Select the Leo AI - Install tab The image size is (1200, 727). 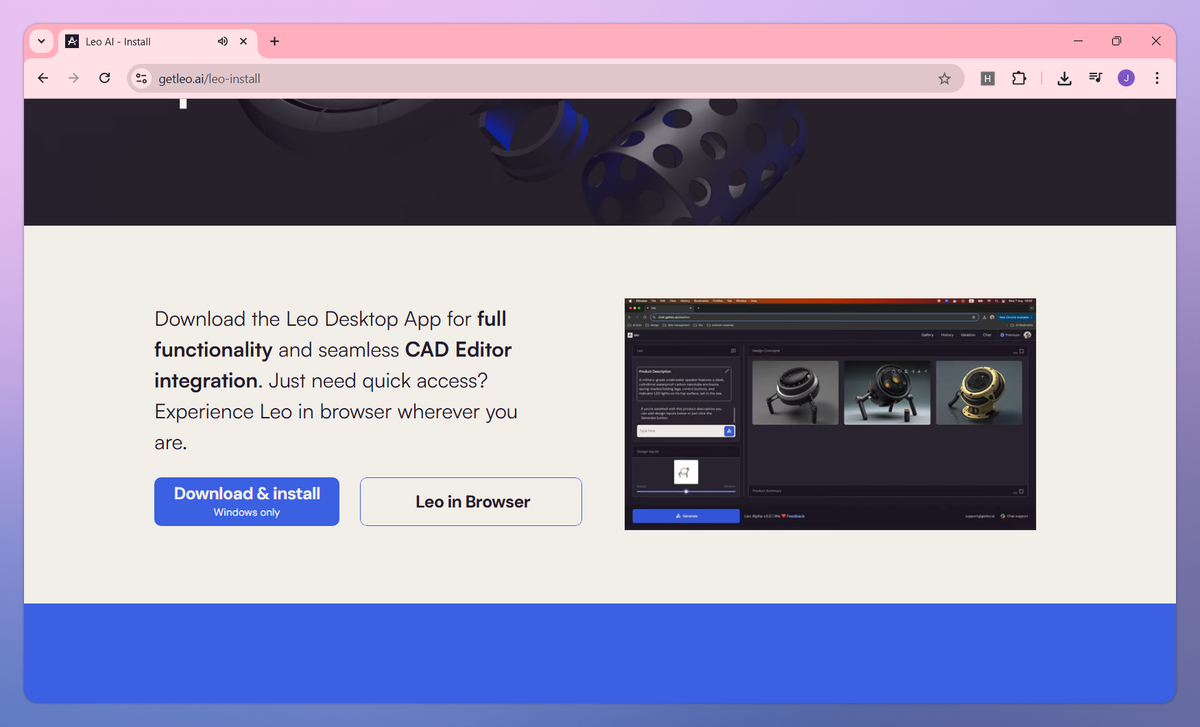pos(156,41)
